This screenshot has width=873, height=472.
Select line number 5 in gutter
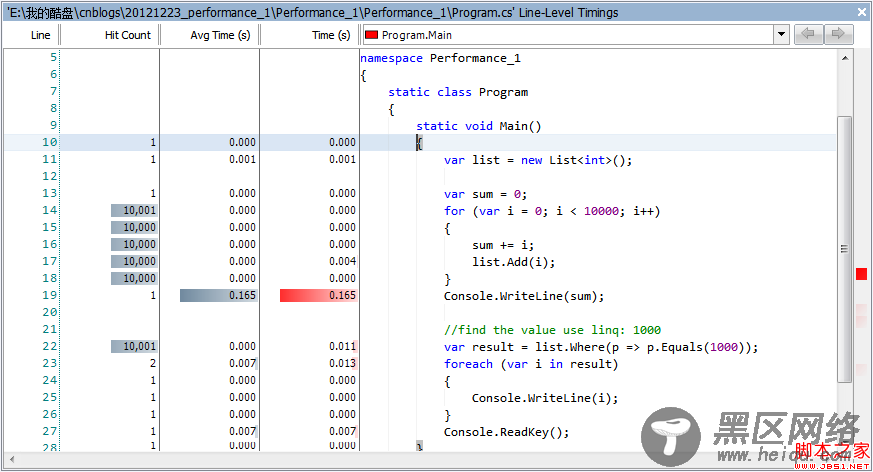pos(53,57)
